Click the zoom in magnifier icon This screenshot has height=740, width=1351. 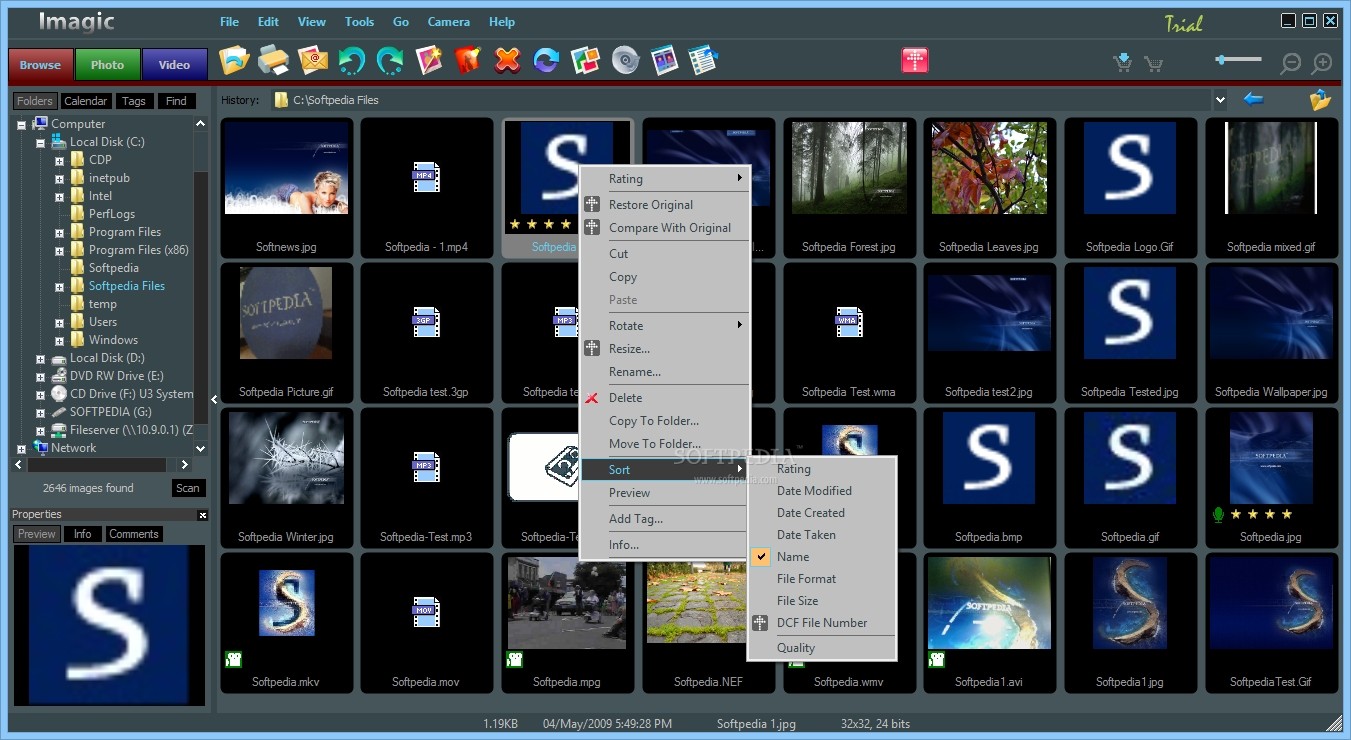[1322, 63]
